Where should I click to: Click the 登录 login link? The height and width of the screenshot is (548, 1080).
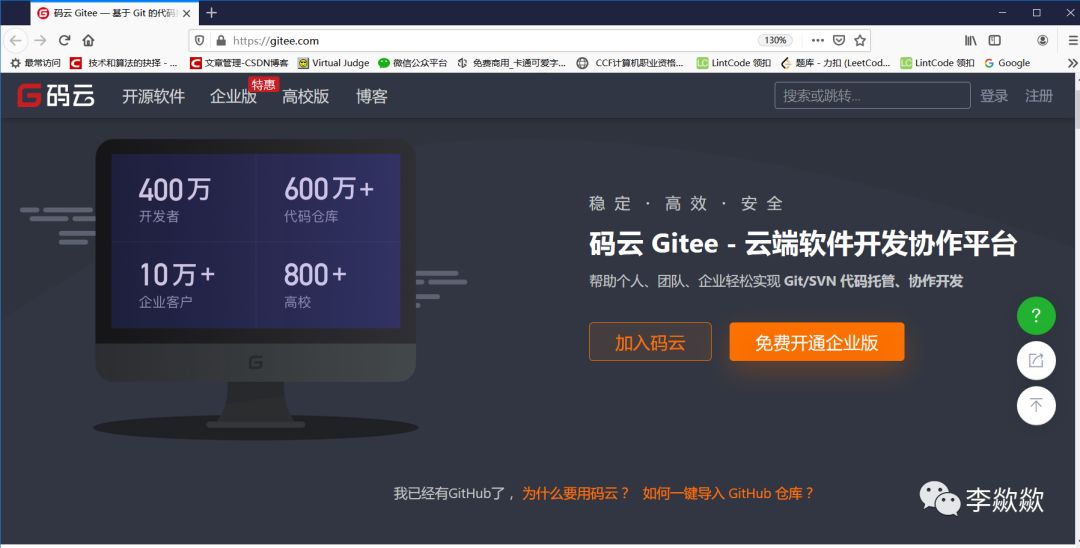tap(994, 96)
